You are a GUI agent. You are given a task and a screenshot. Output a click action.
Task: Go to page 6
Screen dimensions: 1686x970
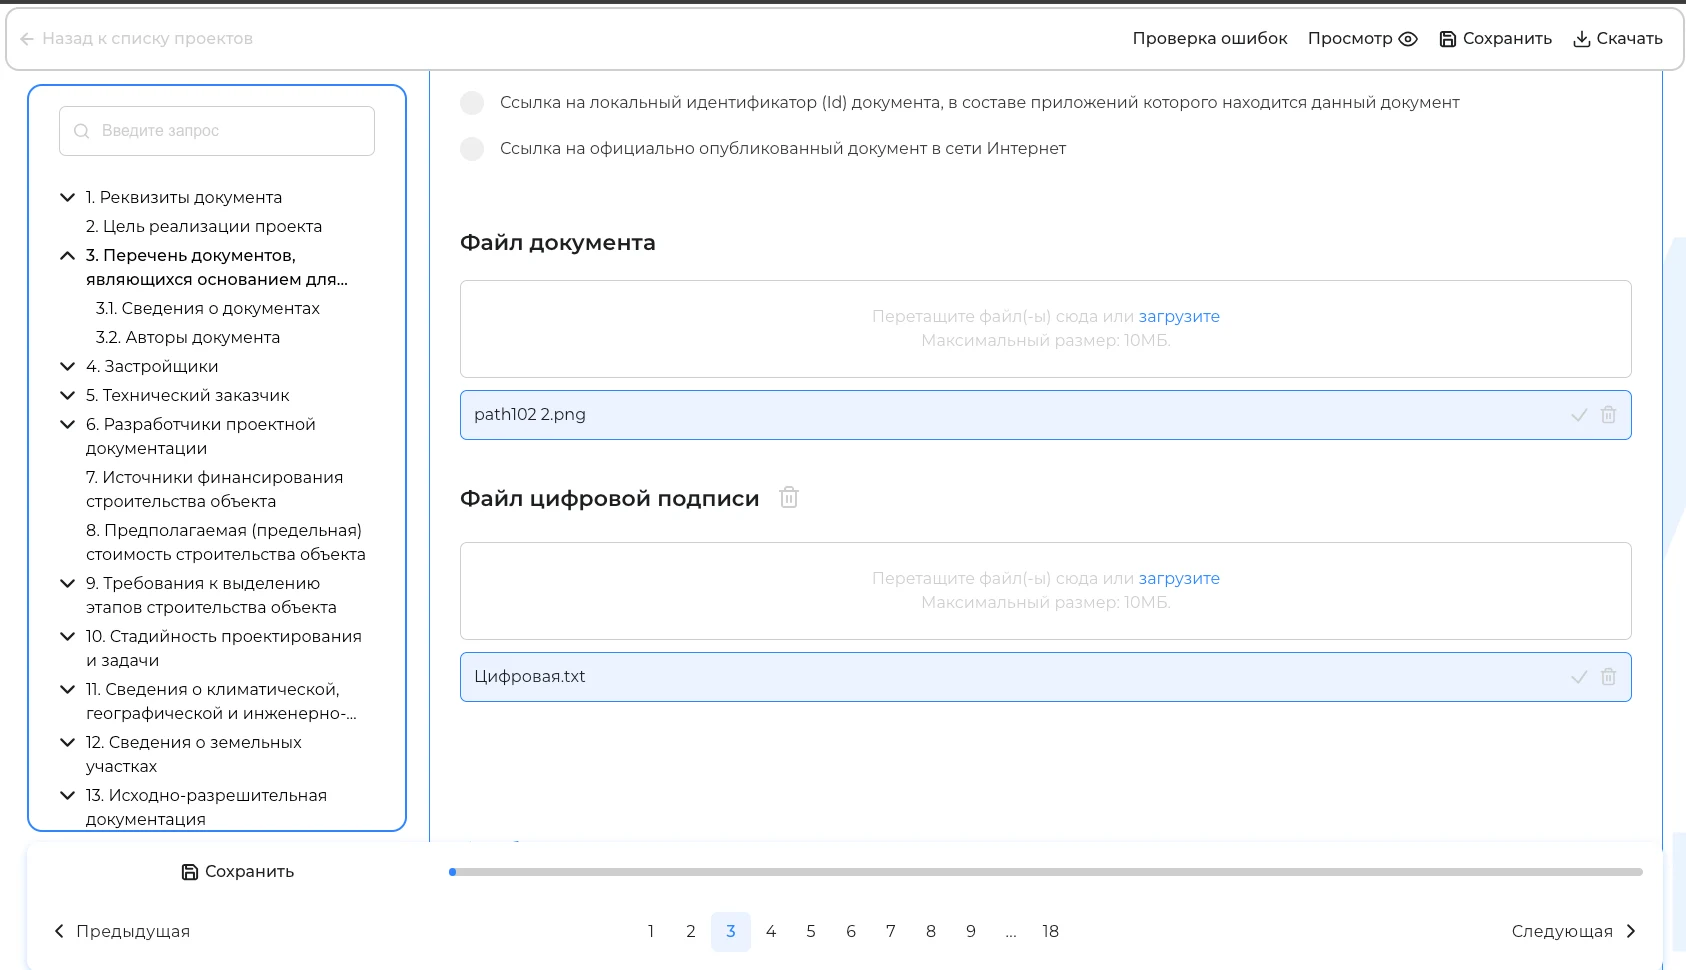851,932
